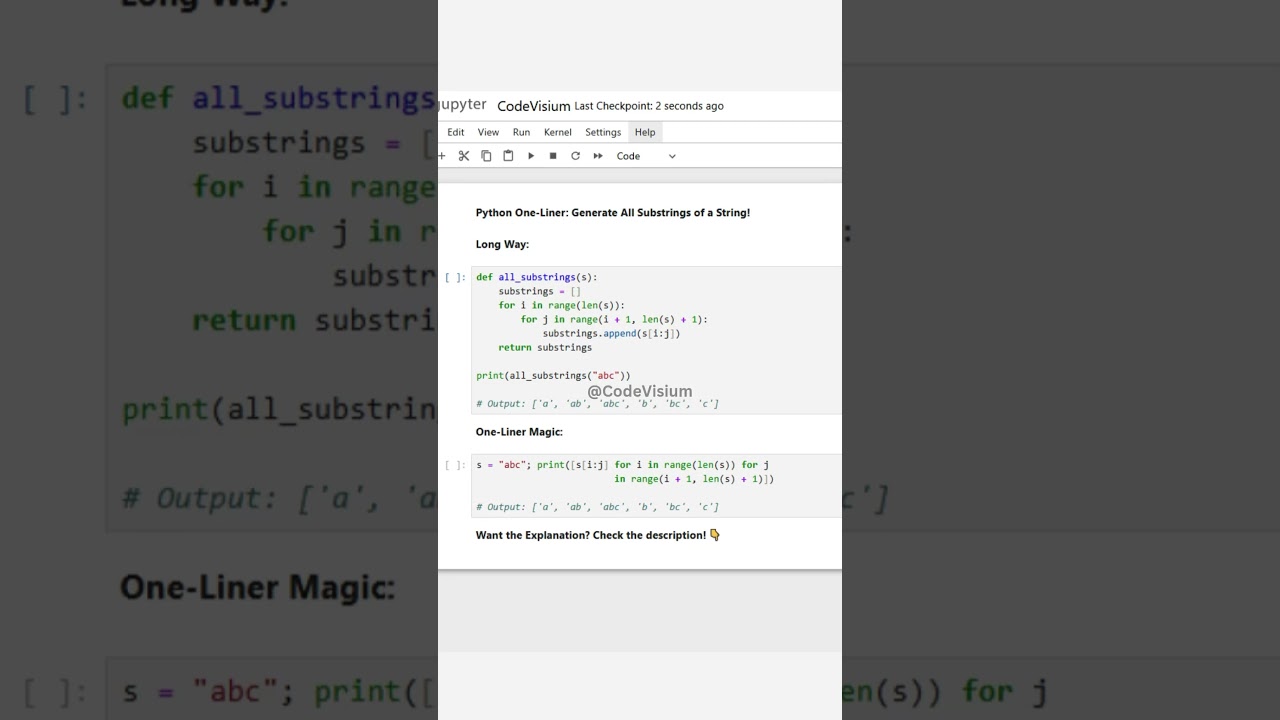Click inside the one-liner code cell
The image size is (1280, 720).
[656, 486]
